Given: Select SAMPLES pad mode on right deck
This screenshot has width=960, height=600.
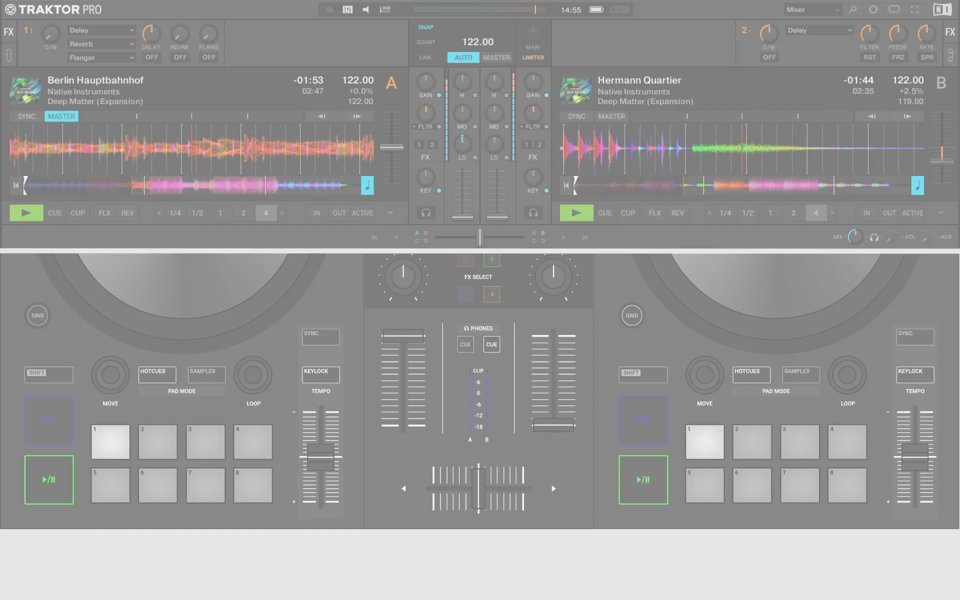Looking at the screenshot, I should pos(800,374).
